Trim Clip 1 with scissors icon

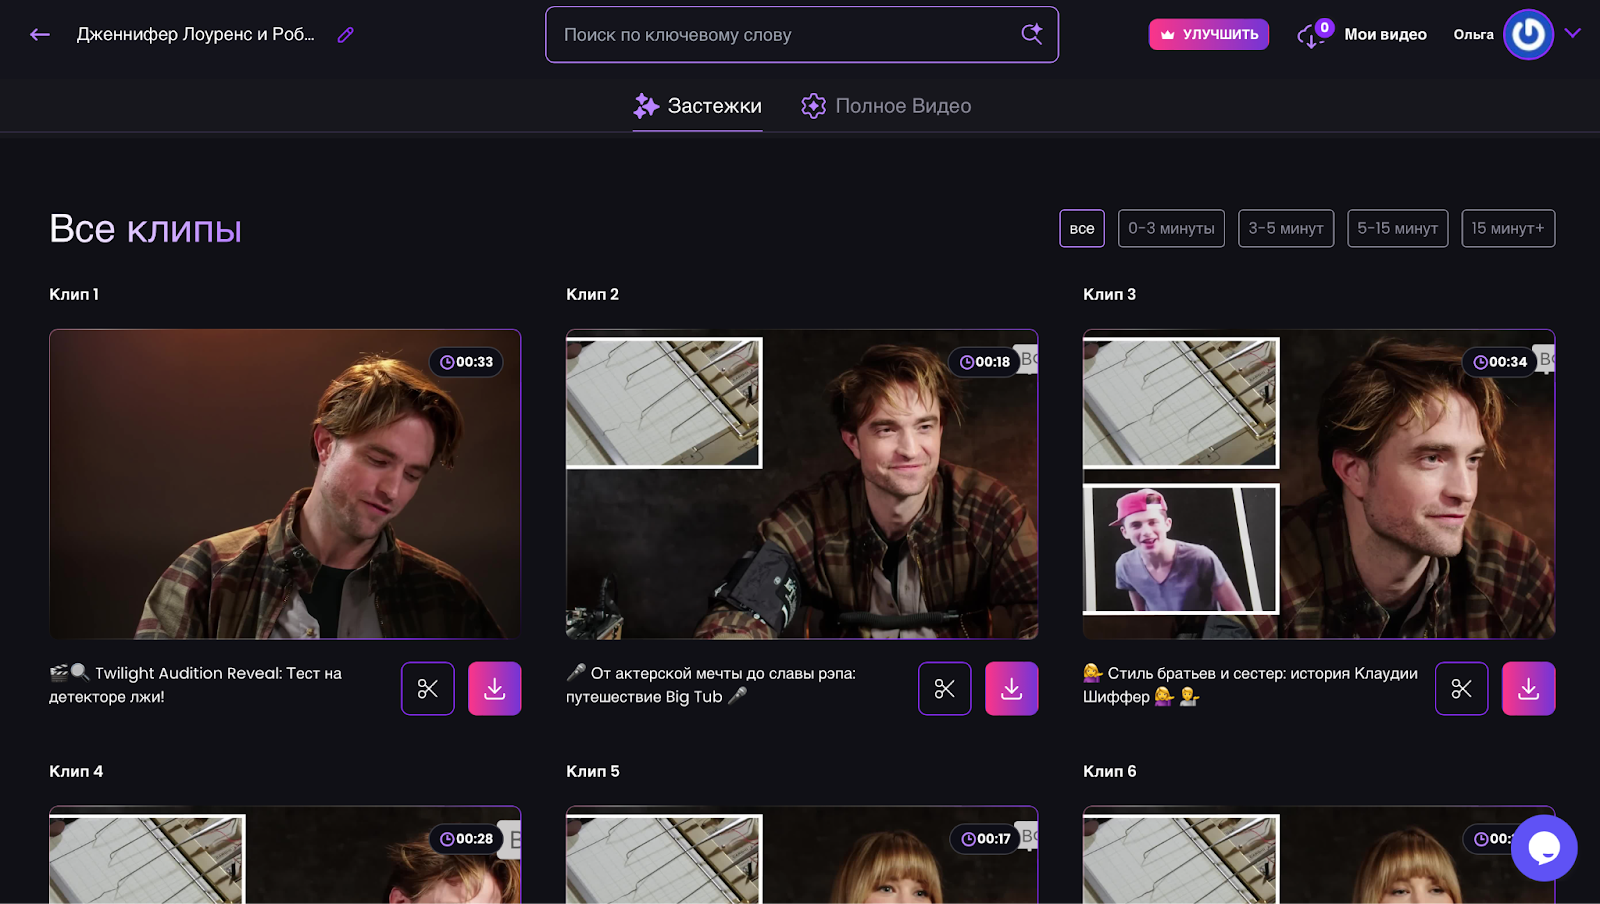click(428, 689)
